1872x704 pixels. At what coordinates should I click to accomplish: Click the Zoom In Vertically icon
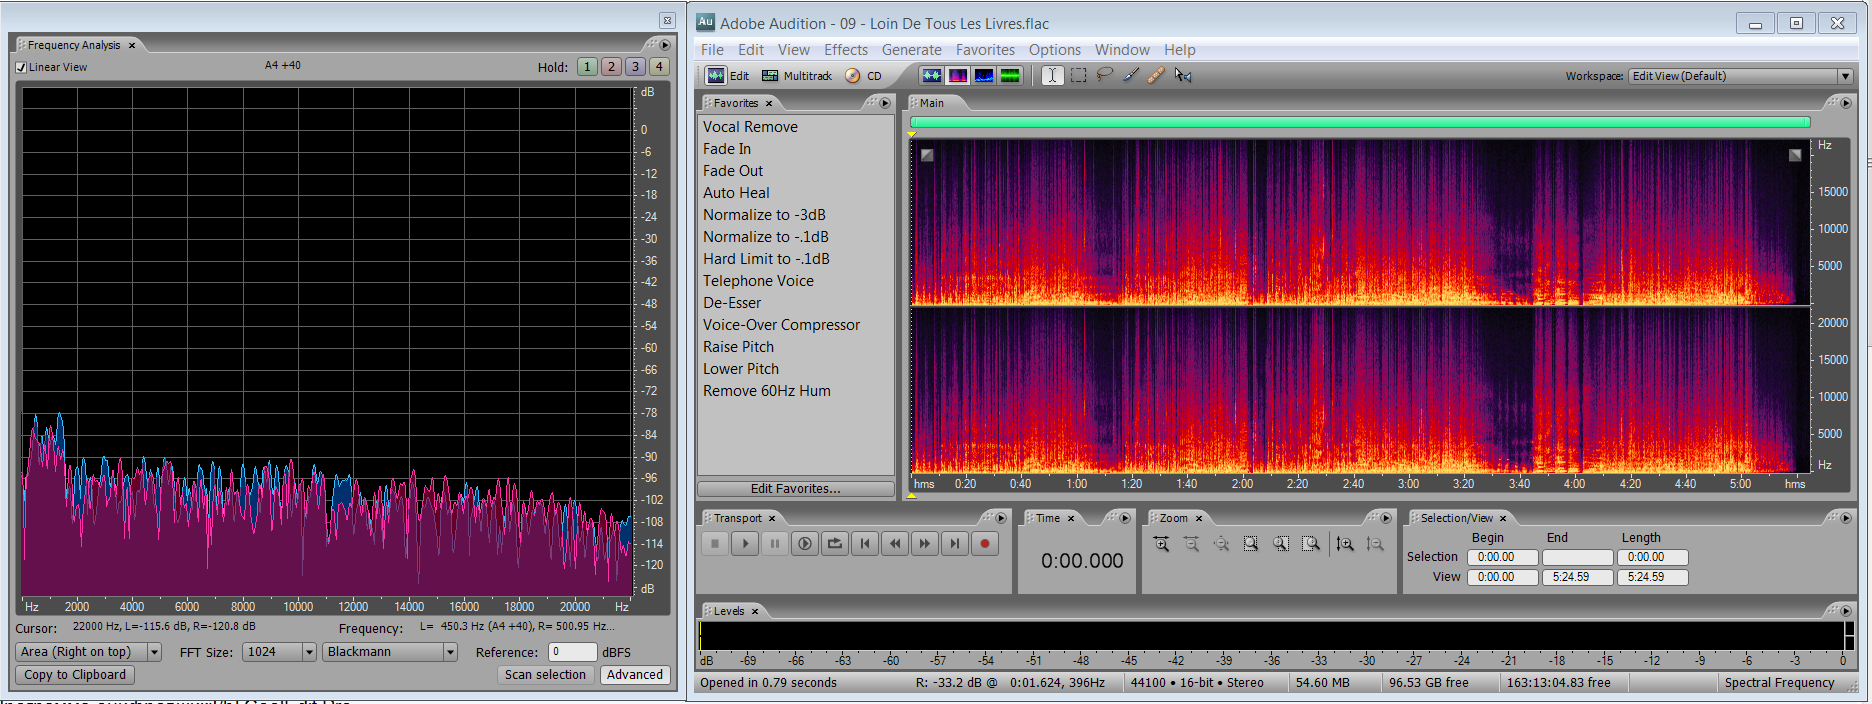pos(1345,544)
